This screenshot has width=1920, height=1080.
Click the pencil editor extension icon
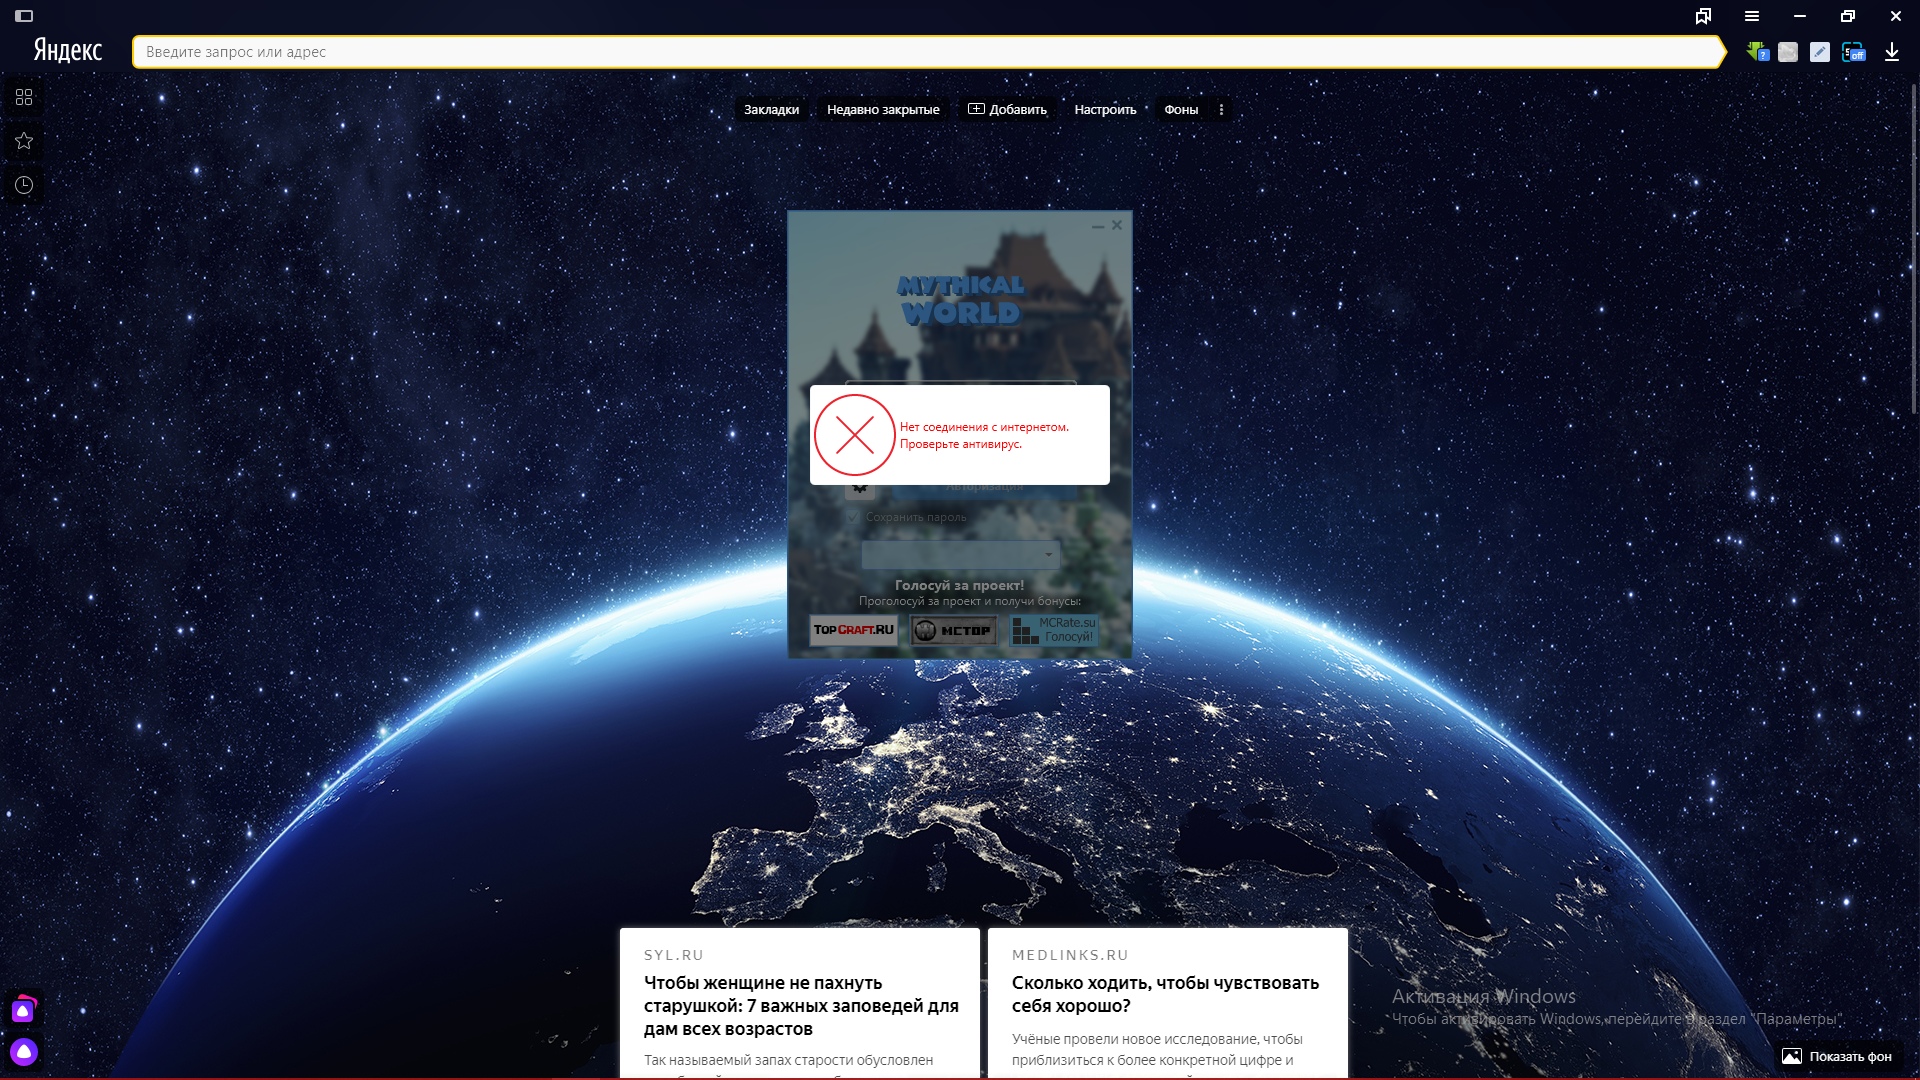point(1820,52)
